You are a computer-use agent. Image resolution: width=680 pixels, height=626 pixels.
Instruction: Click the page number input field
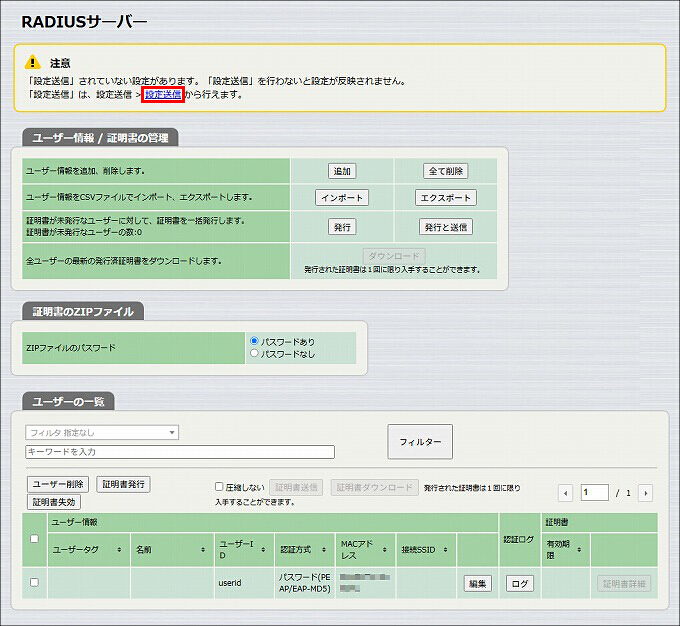click(x=595, y=492)
